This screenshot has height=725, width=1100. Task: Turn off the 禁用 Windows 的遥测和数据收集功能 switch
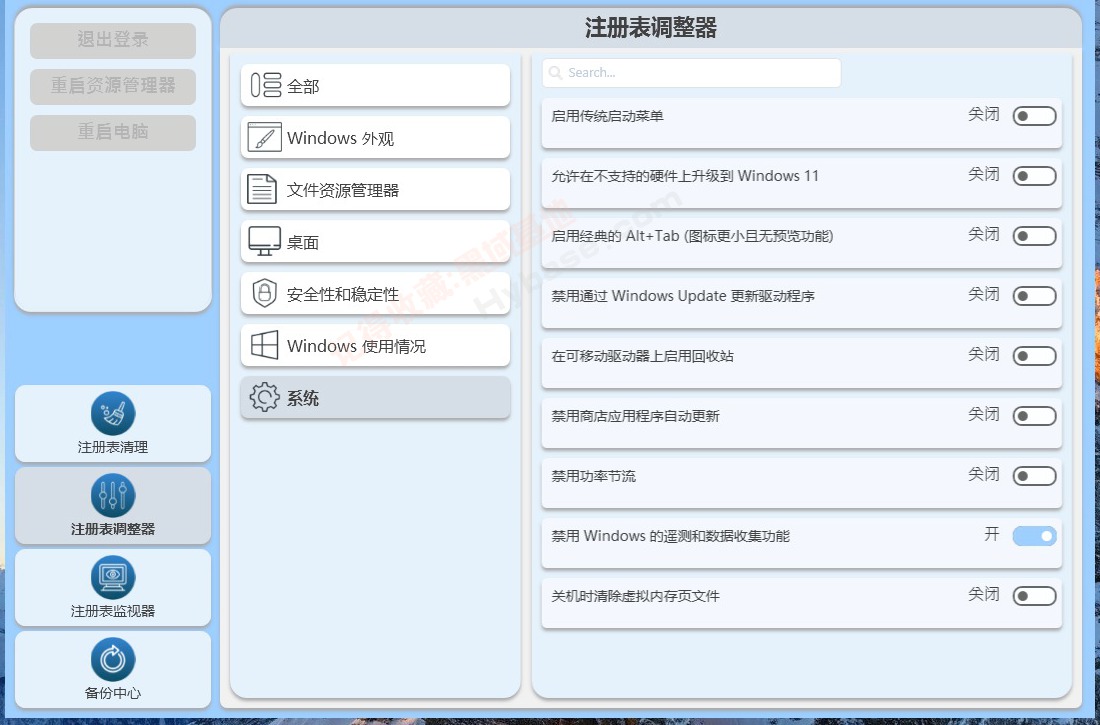tap(1034, 536)
